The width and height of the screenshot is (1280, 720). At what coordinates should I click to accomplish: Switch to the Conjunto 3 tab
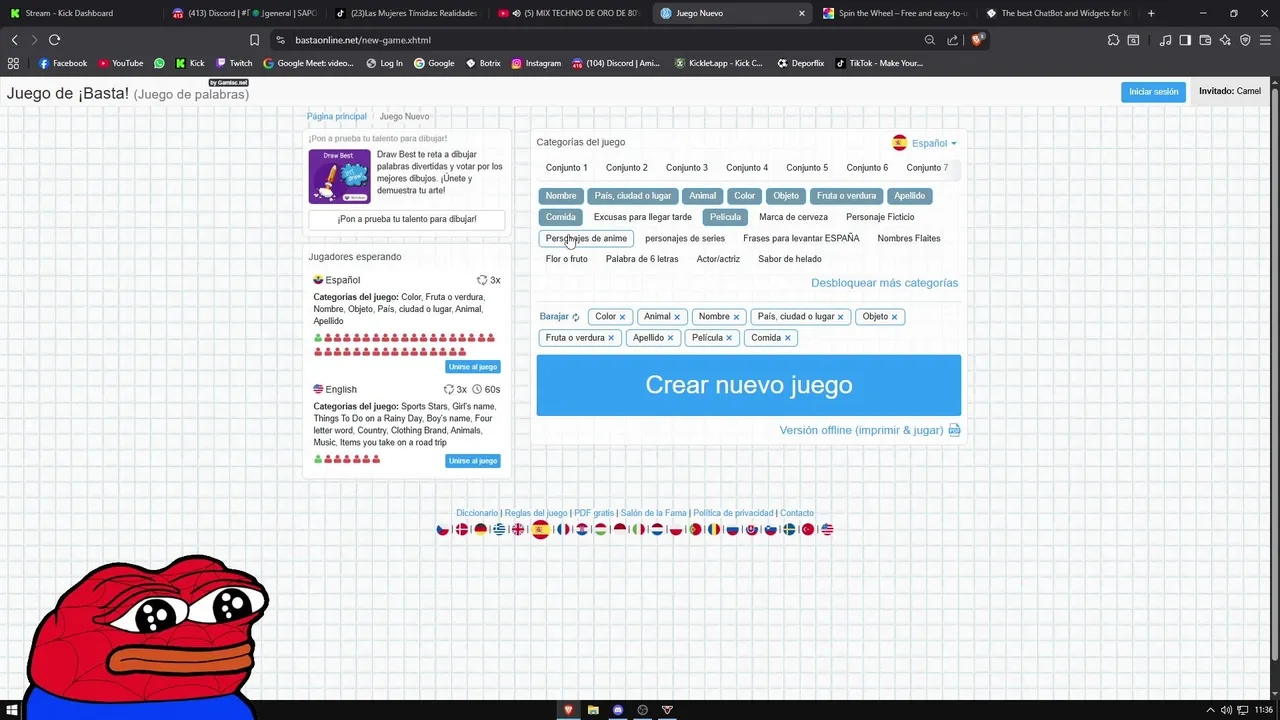pos(686,168)
